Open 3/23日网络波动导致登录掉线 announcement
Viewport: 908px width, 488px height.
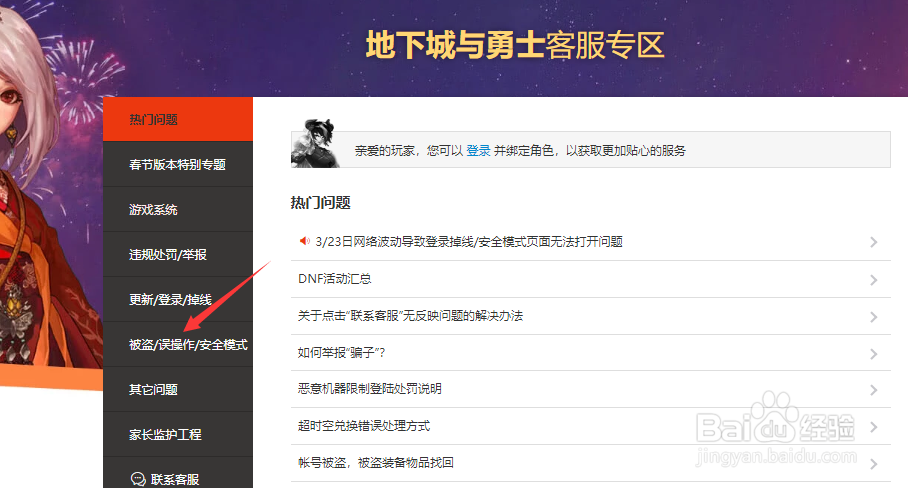tap(469, 241)
